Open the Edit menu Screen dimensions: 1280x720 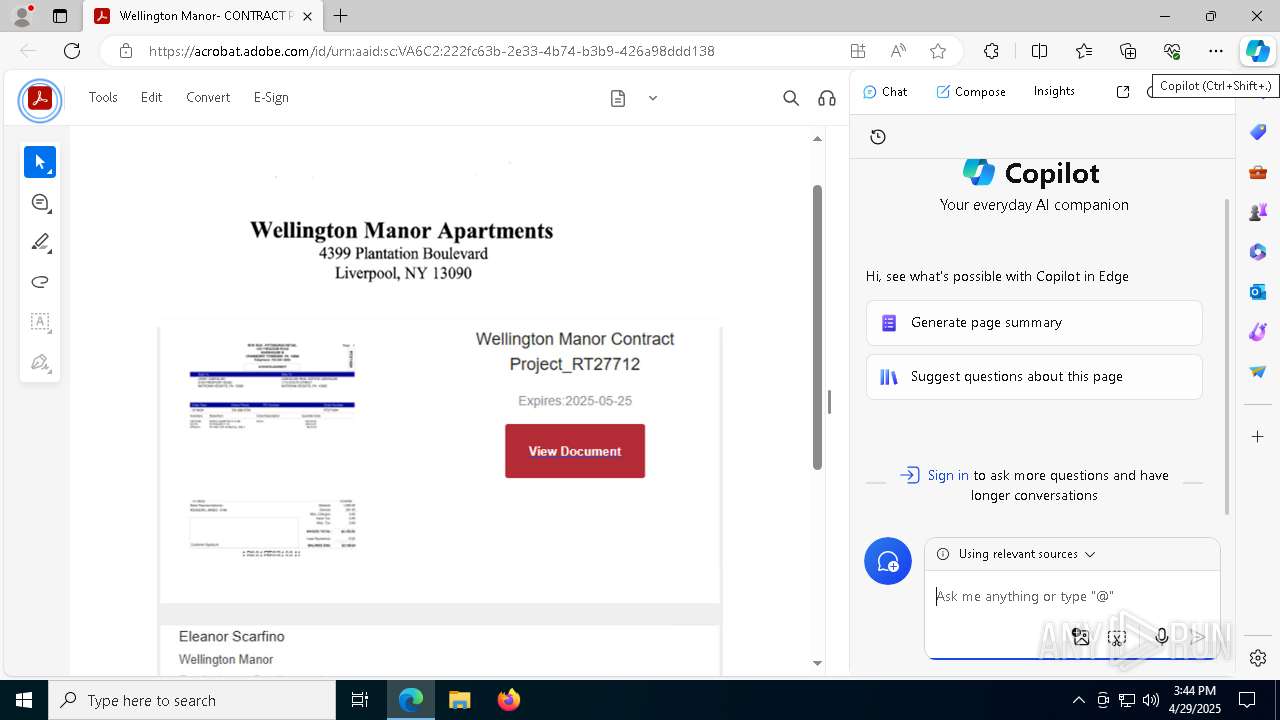coord(151,97)
